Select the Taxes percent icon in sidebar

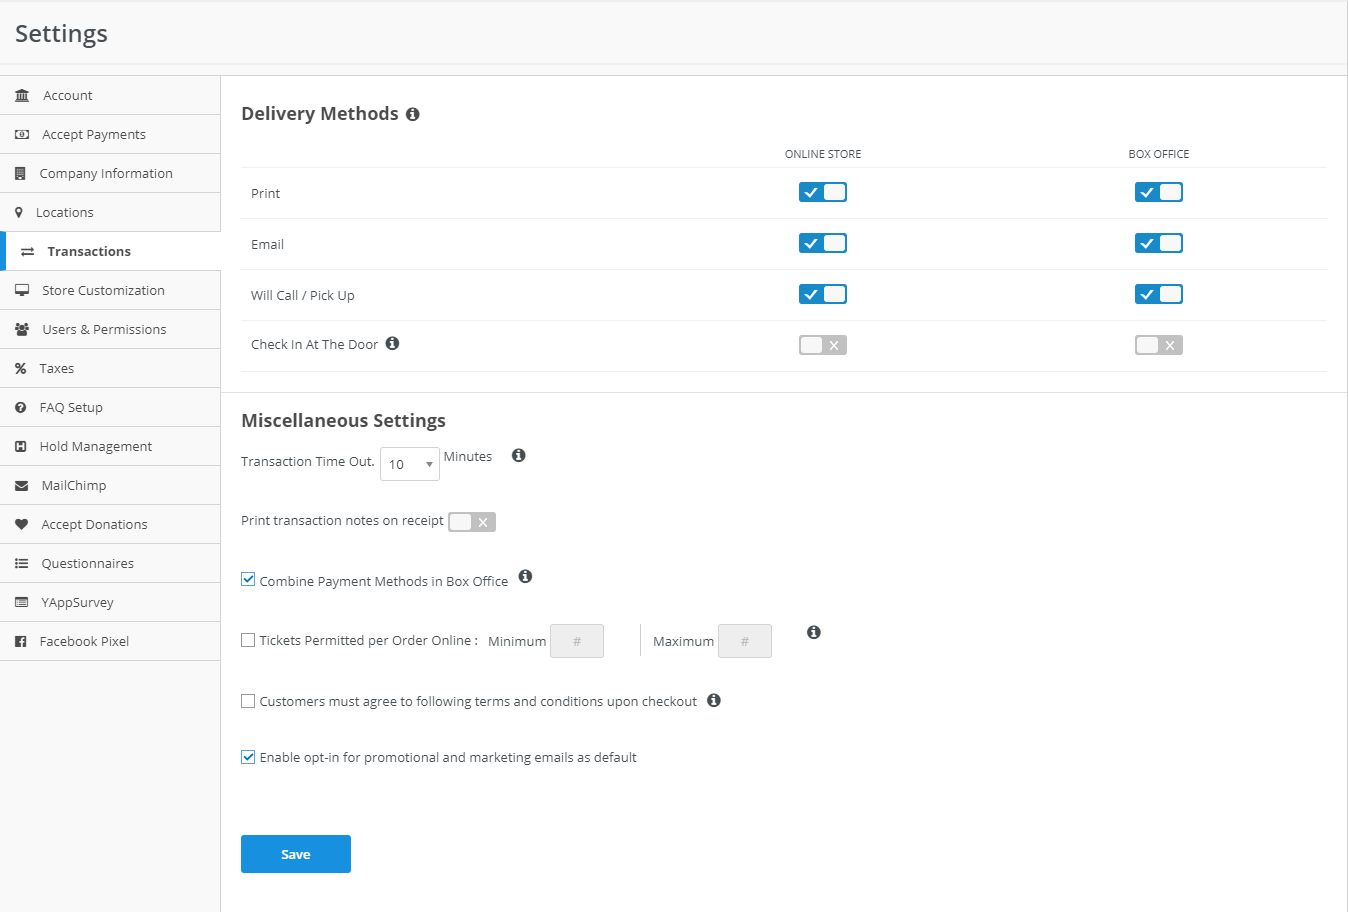[x=22, y=368]
